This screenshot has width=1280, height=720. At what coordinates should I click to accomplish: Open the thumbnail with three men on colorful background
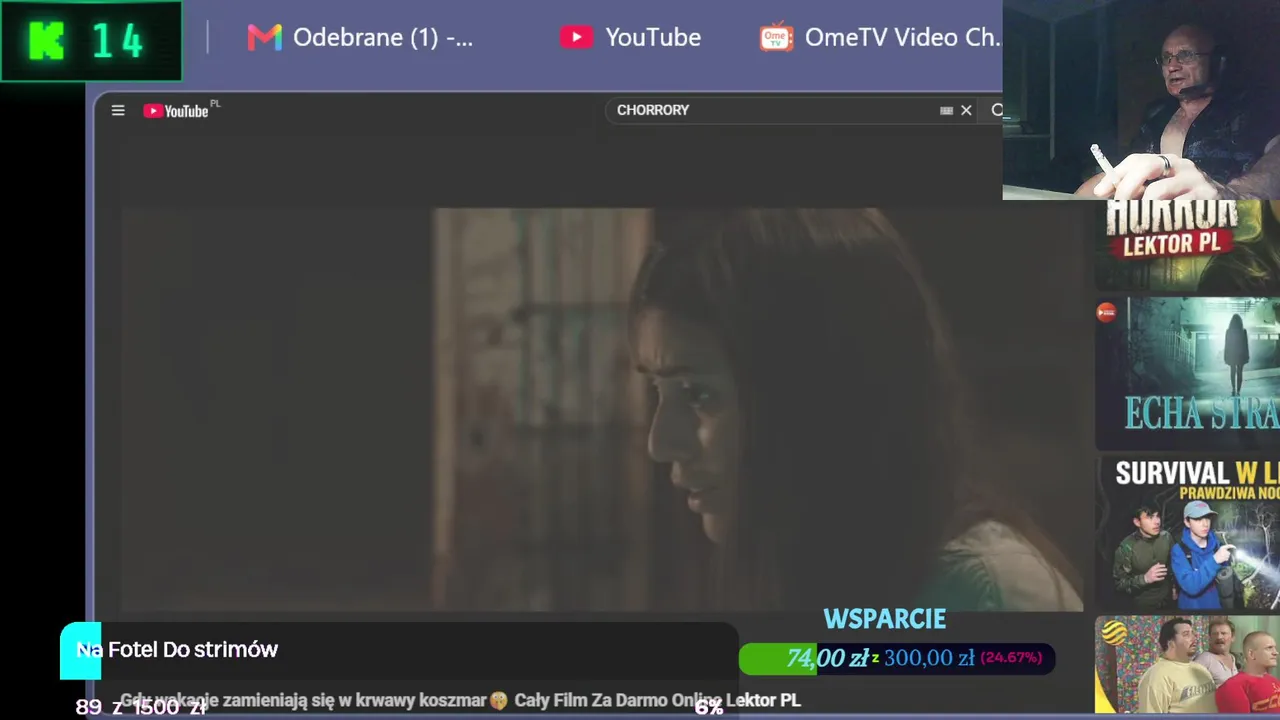(1187, 664)
